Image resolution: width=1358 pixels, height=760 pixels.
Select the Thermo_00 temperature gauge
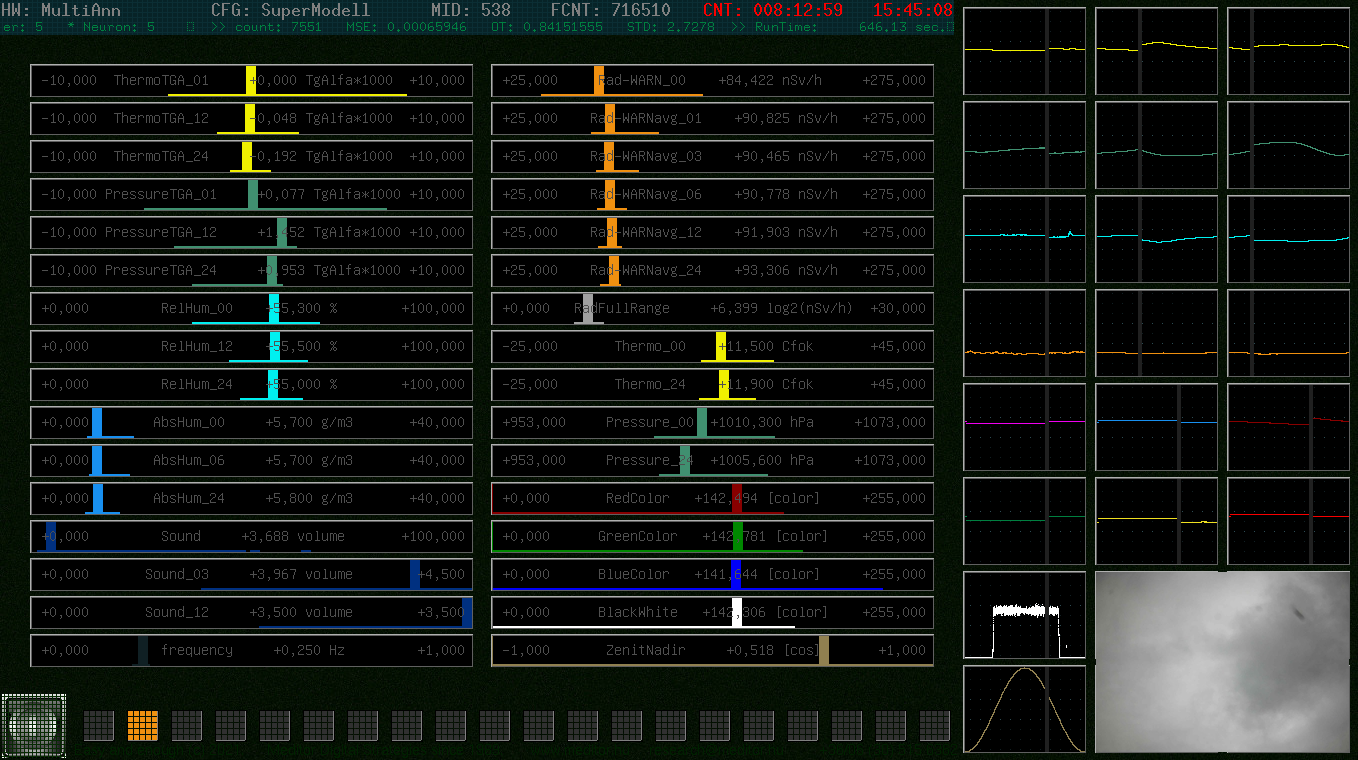pyautogui.click(x=712, y=347)
